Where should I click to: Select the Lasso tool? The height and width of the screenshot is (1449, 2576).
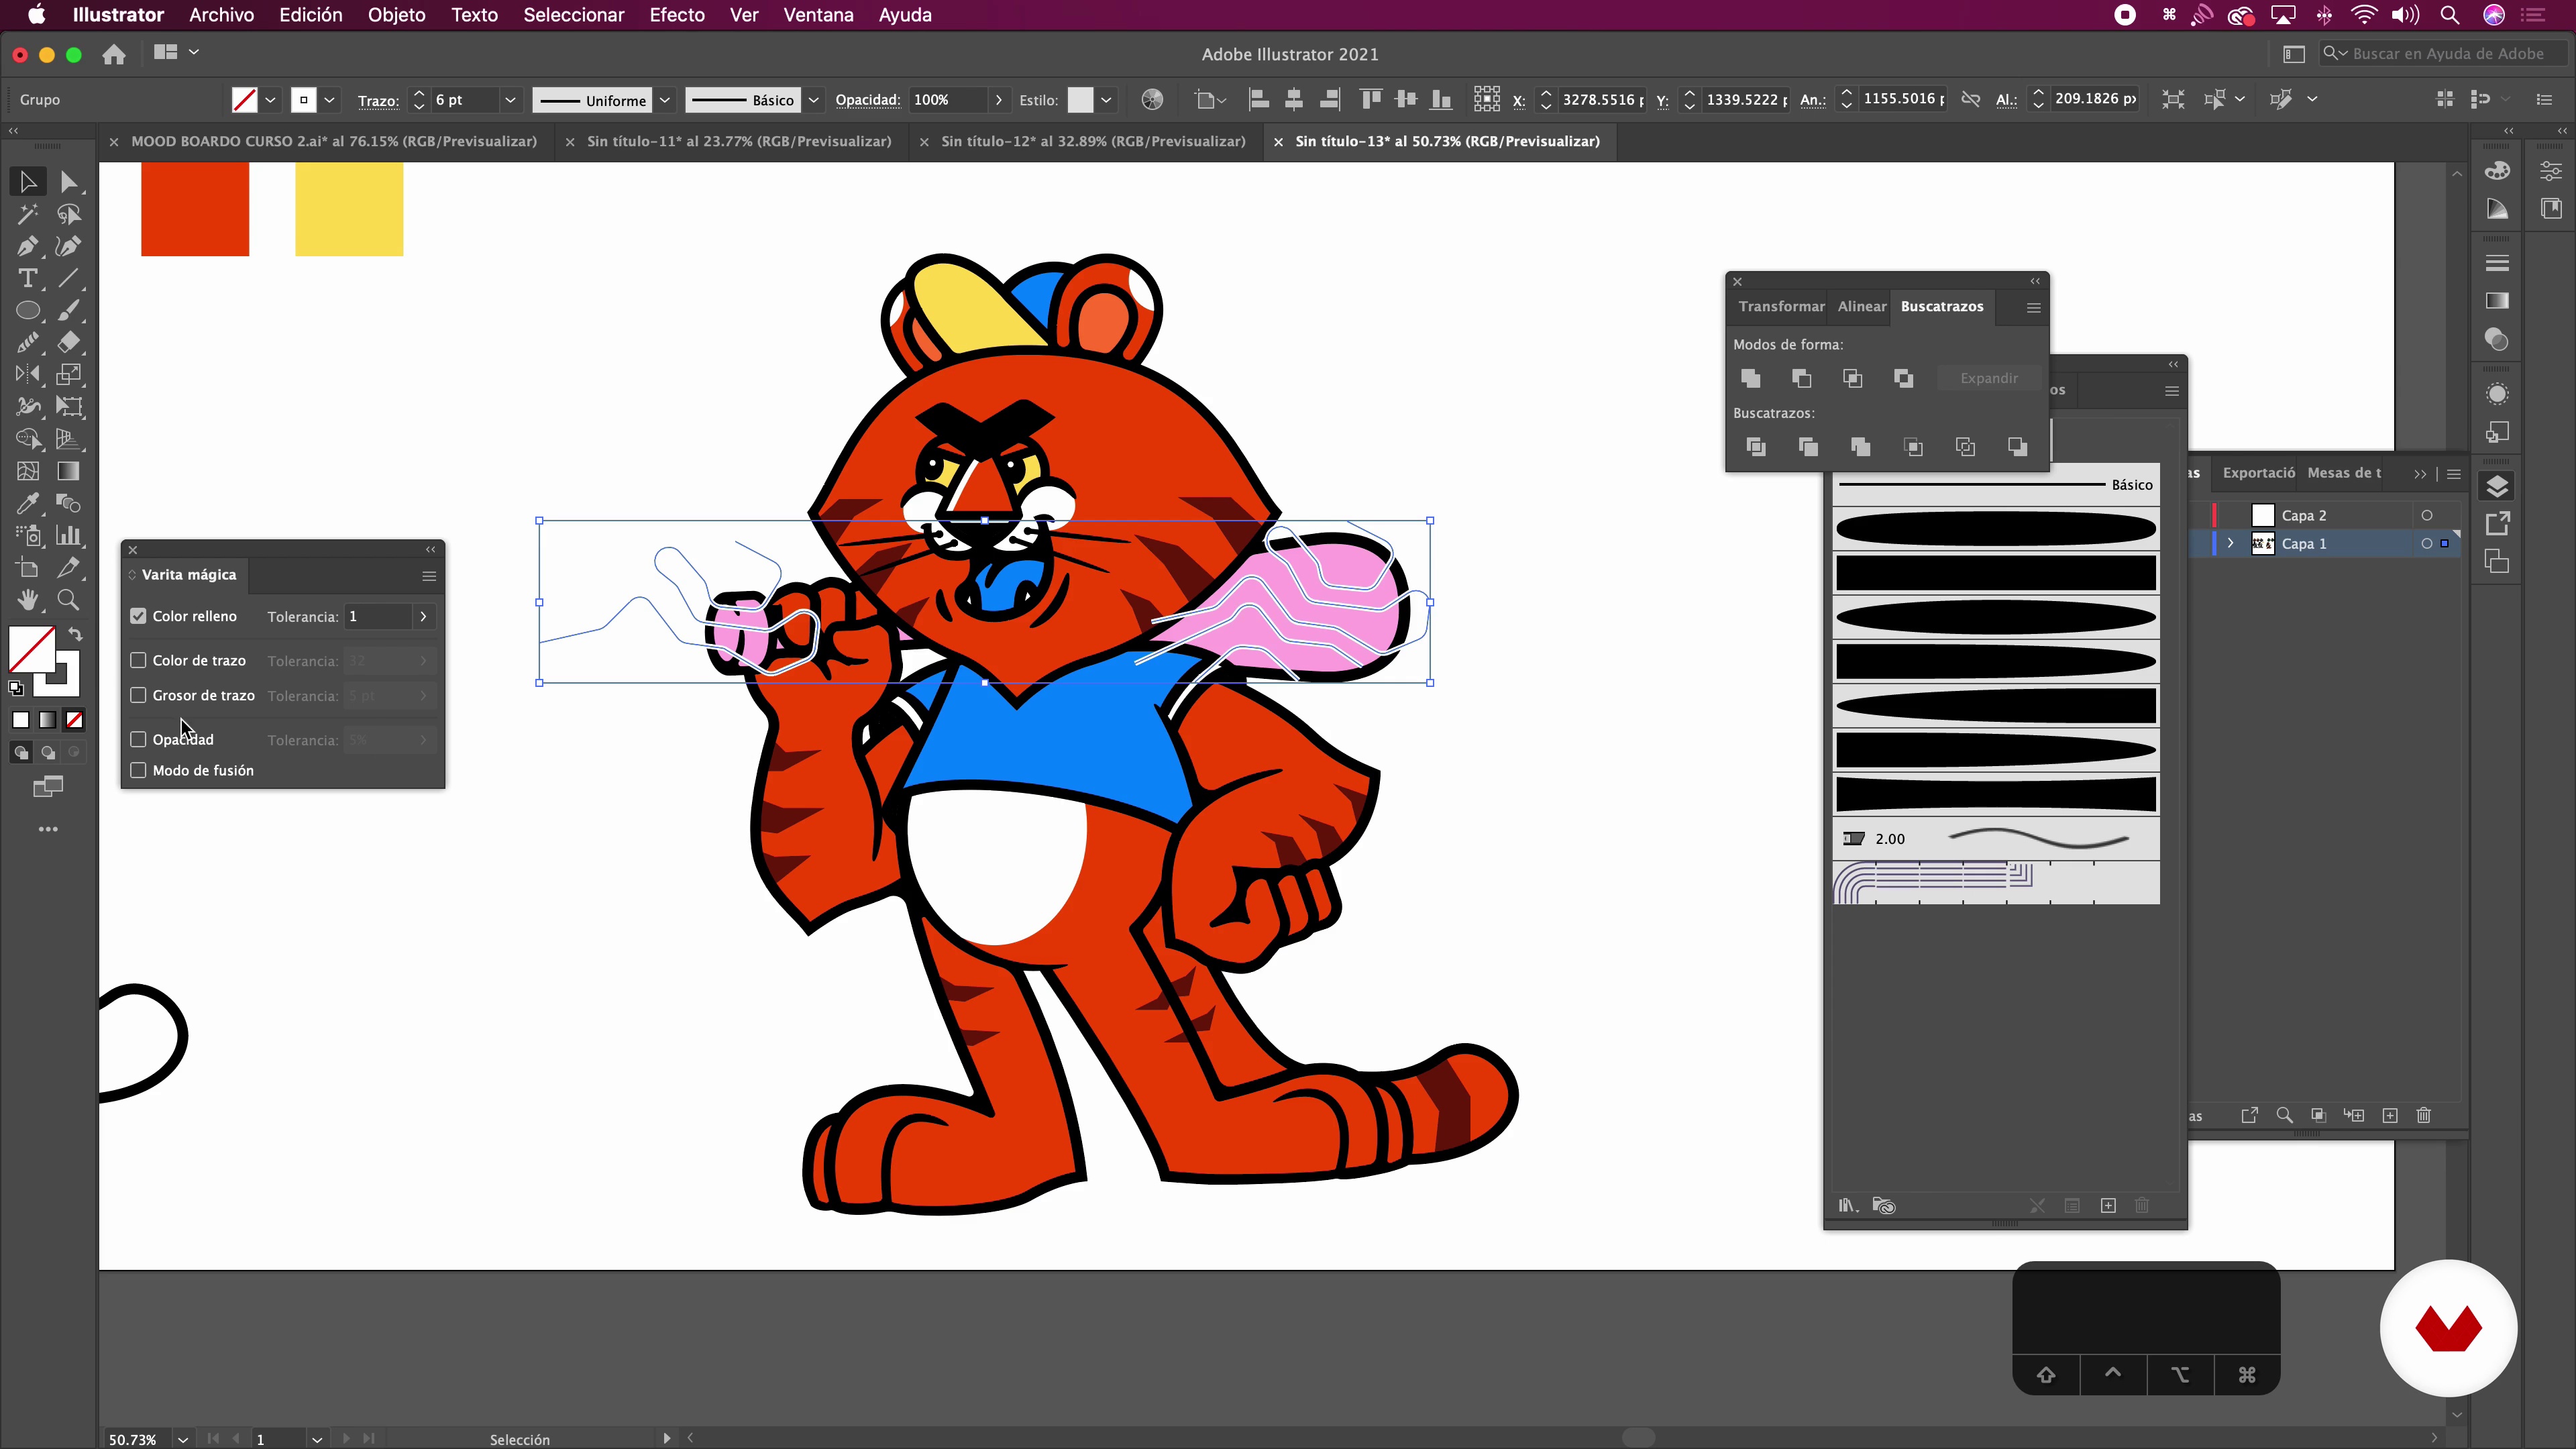(x=69, y=214)
